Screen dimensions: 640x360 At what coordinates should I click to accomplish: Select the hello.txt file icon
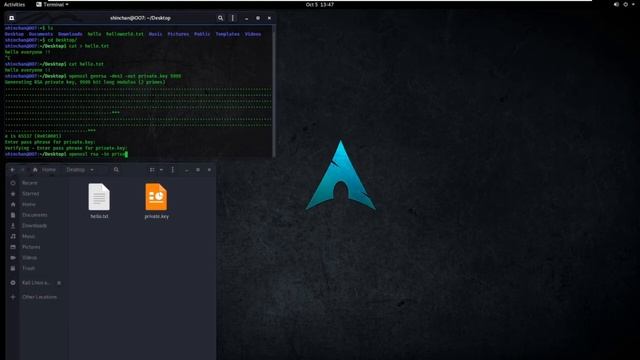tap(99, 197)
